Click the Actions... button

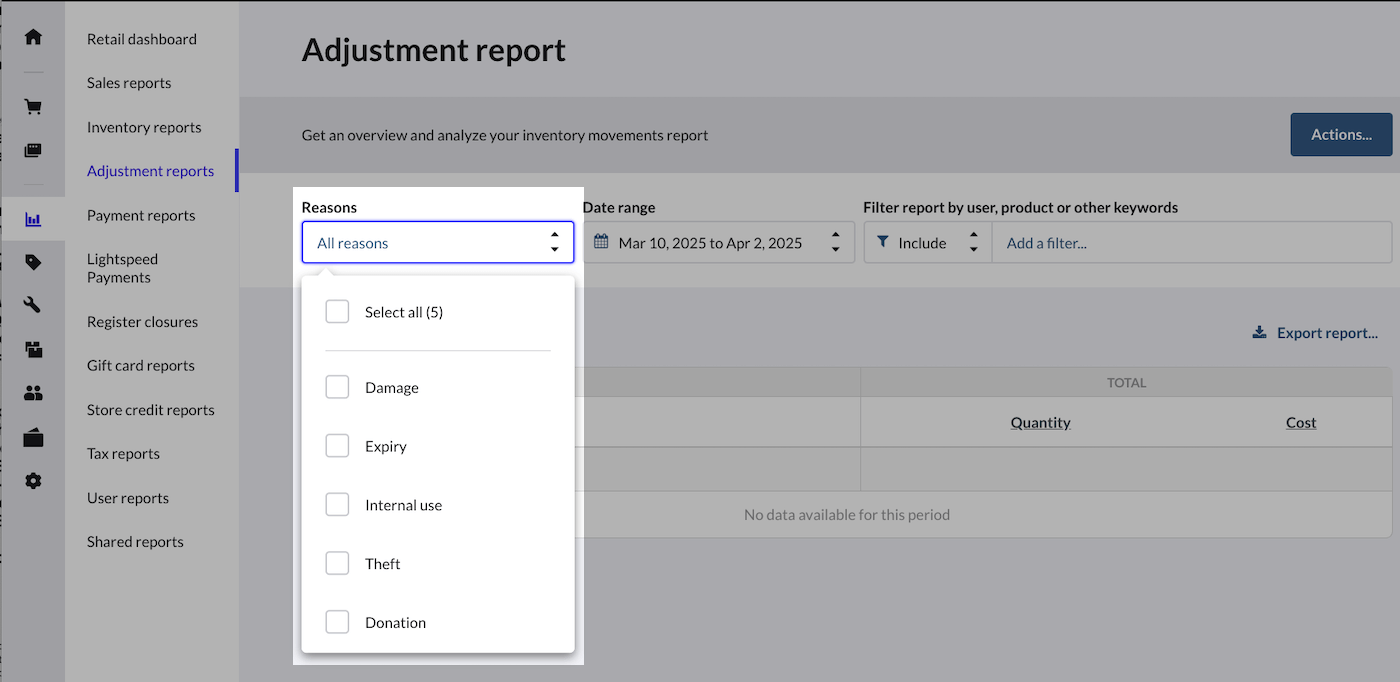1340,134
